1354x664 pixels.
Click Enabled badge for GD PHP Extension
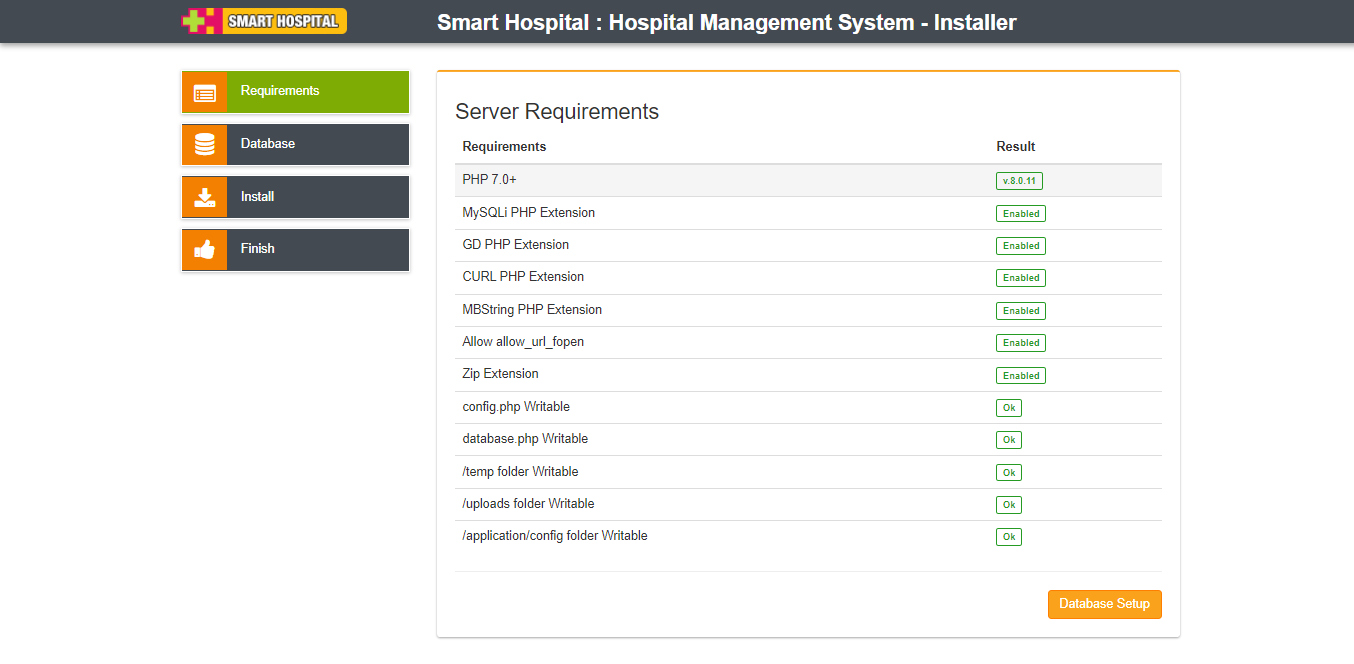coord(1021,246)
